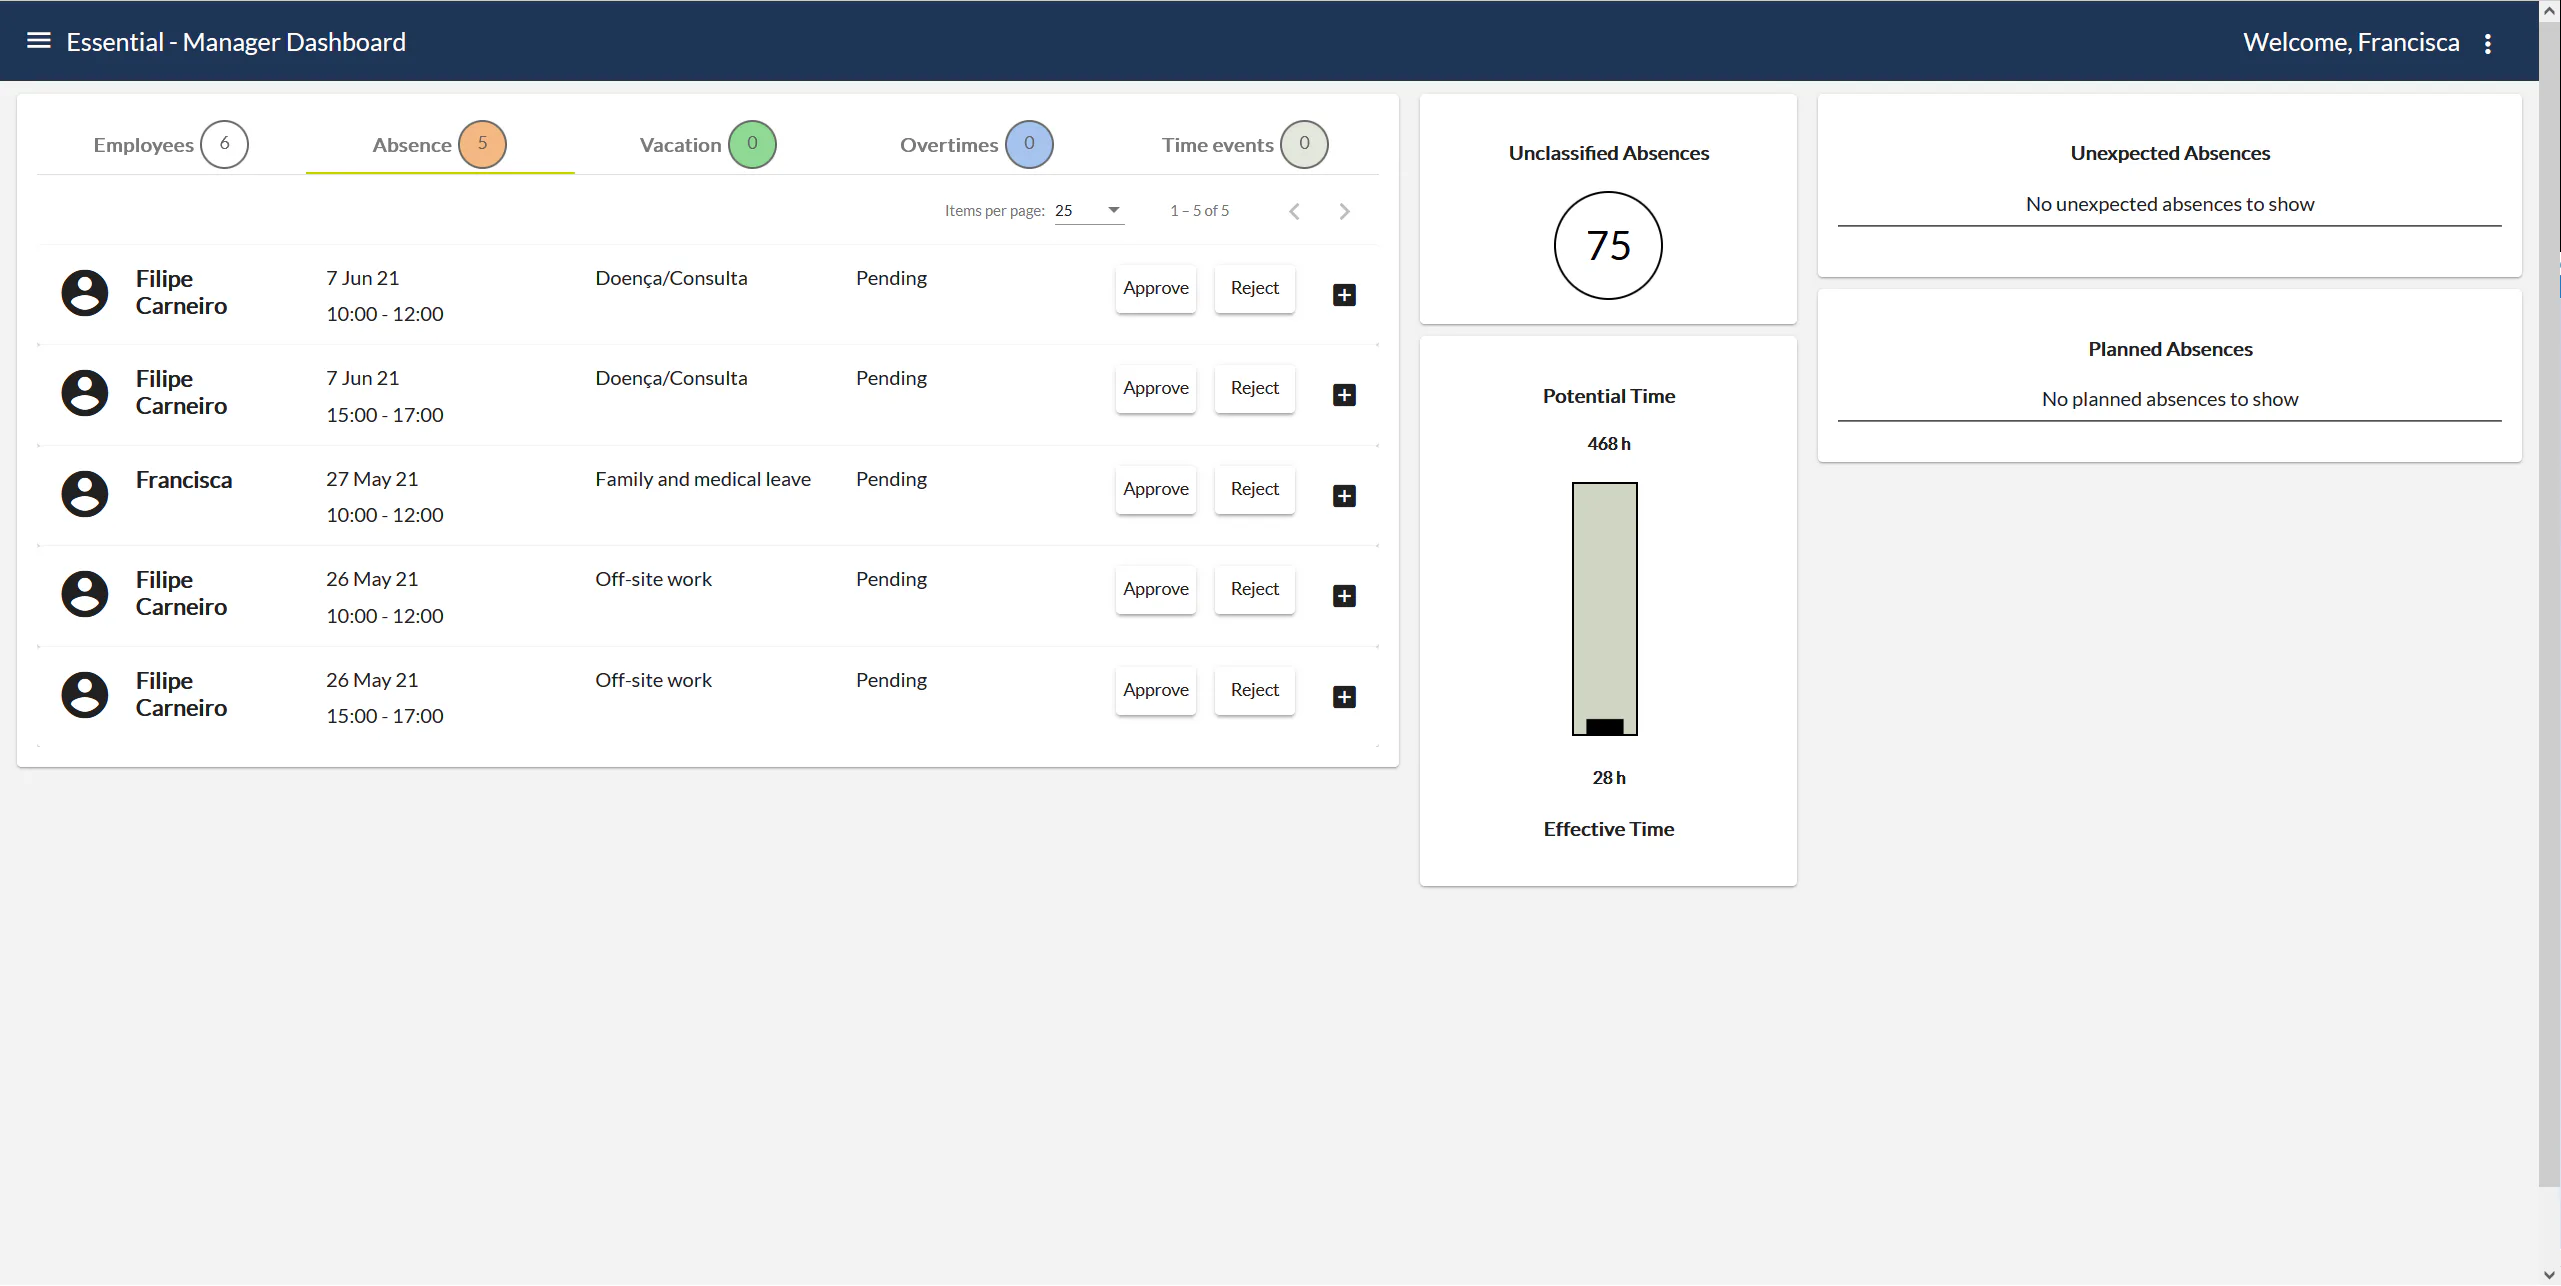
Task: Click the page vertical scrollbar down arrow
Action: point(2549,1275)
